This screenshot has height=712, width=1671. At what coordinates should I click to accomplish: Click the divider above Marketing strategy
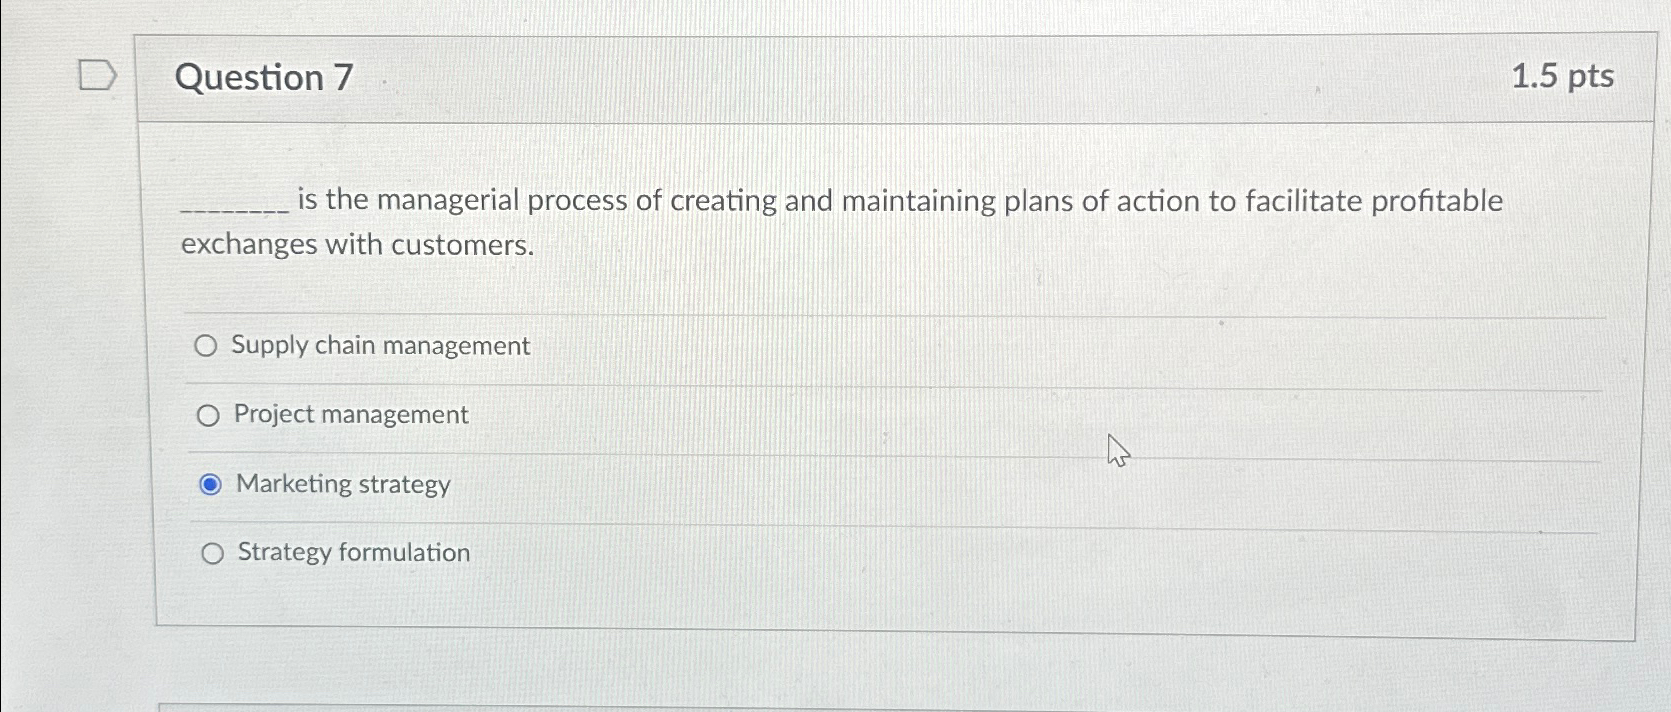pyautogui.click(x=800, y=451)
